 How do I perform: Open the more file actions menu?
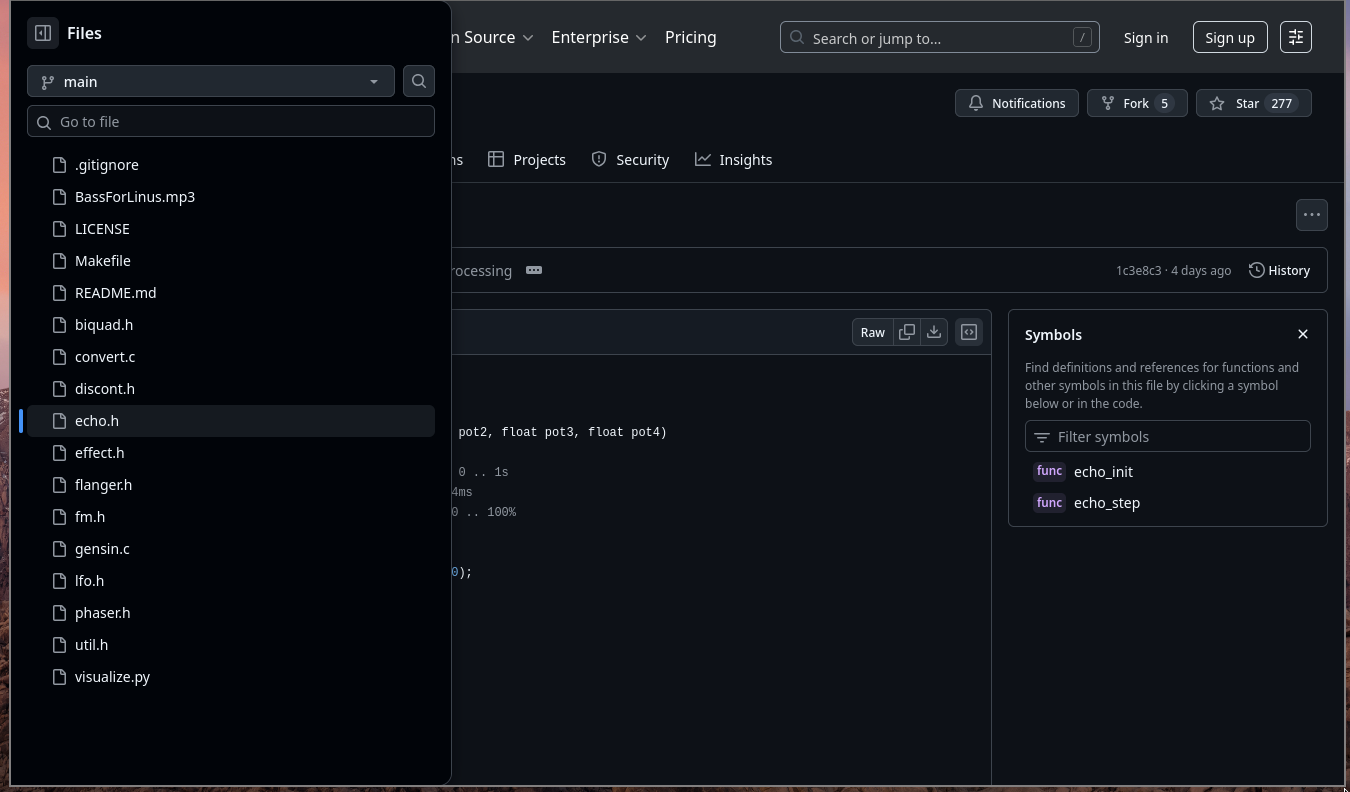pyautogui.click(x=1312, y=214)
